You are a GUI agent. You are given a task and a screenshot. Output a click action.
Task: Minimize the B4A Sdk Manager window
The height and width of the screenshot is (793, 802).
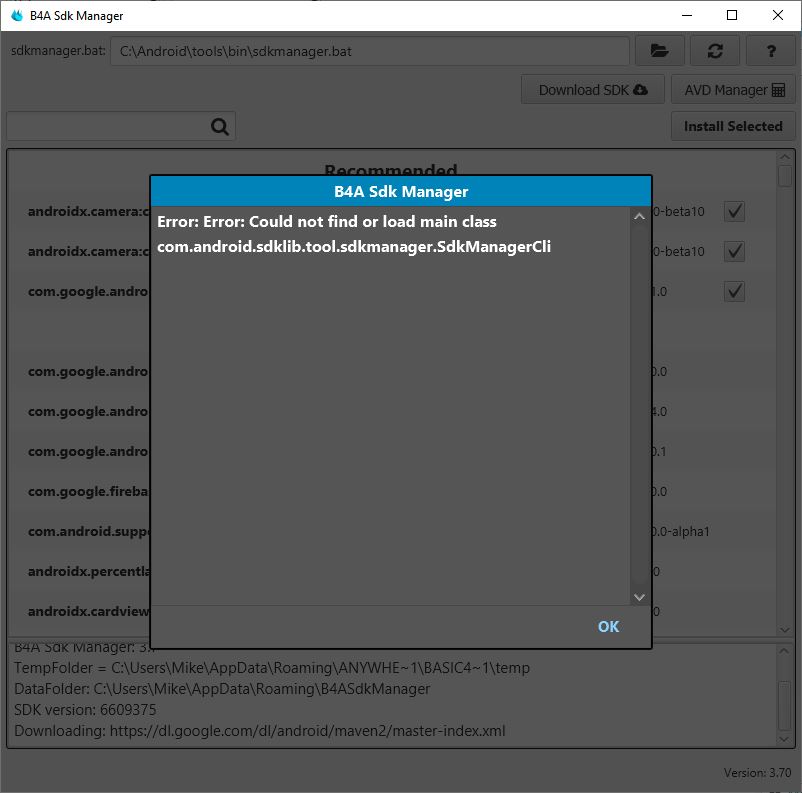687,15
